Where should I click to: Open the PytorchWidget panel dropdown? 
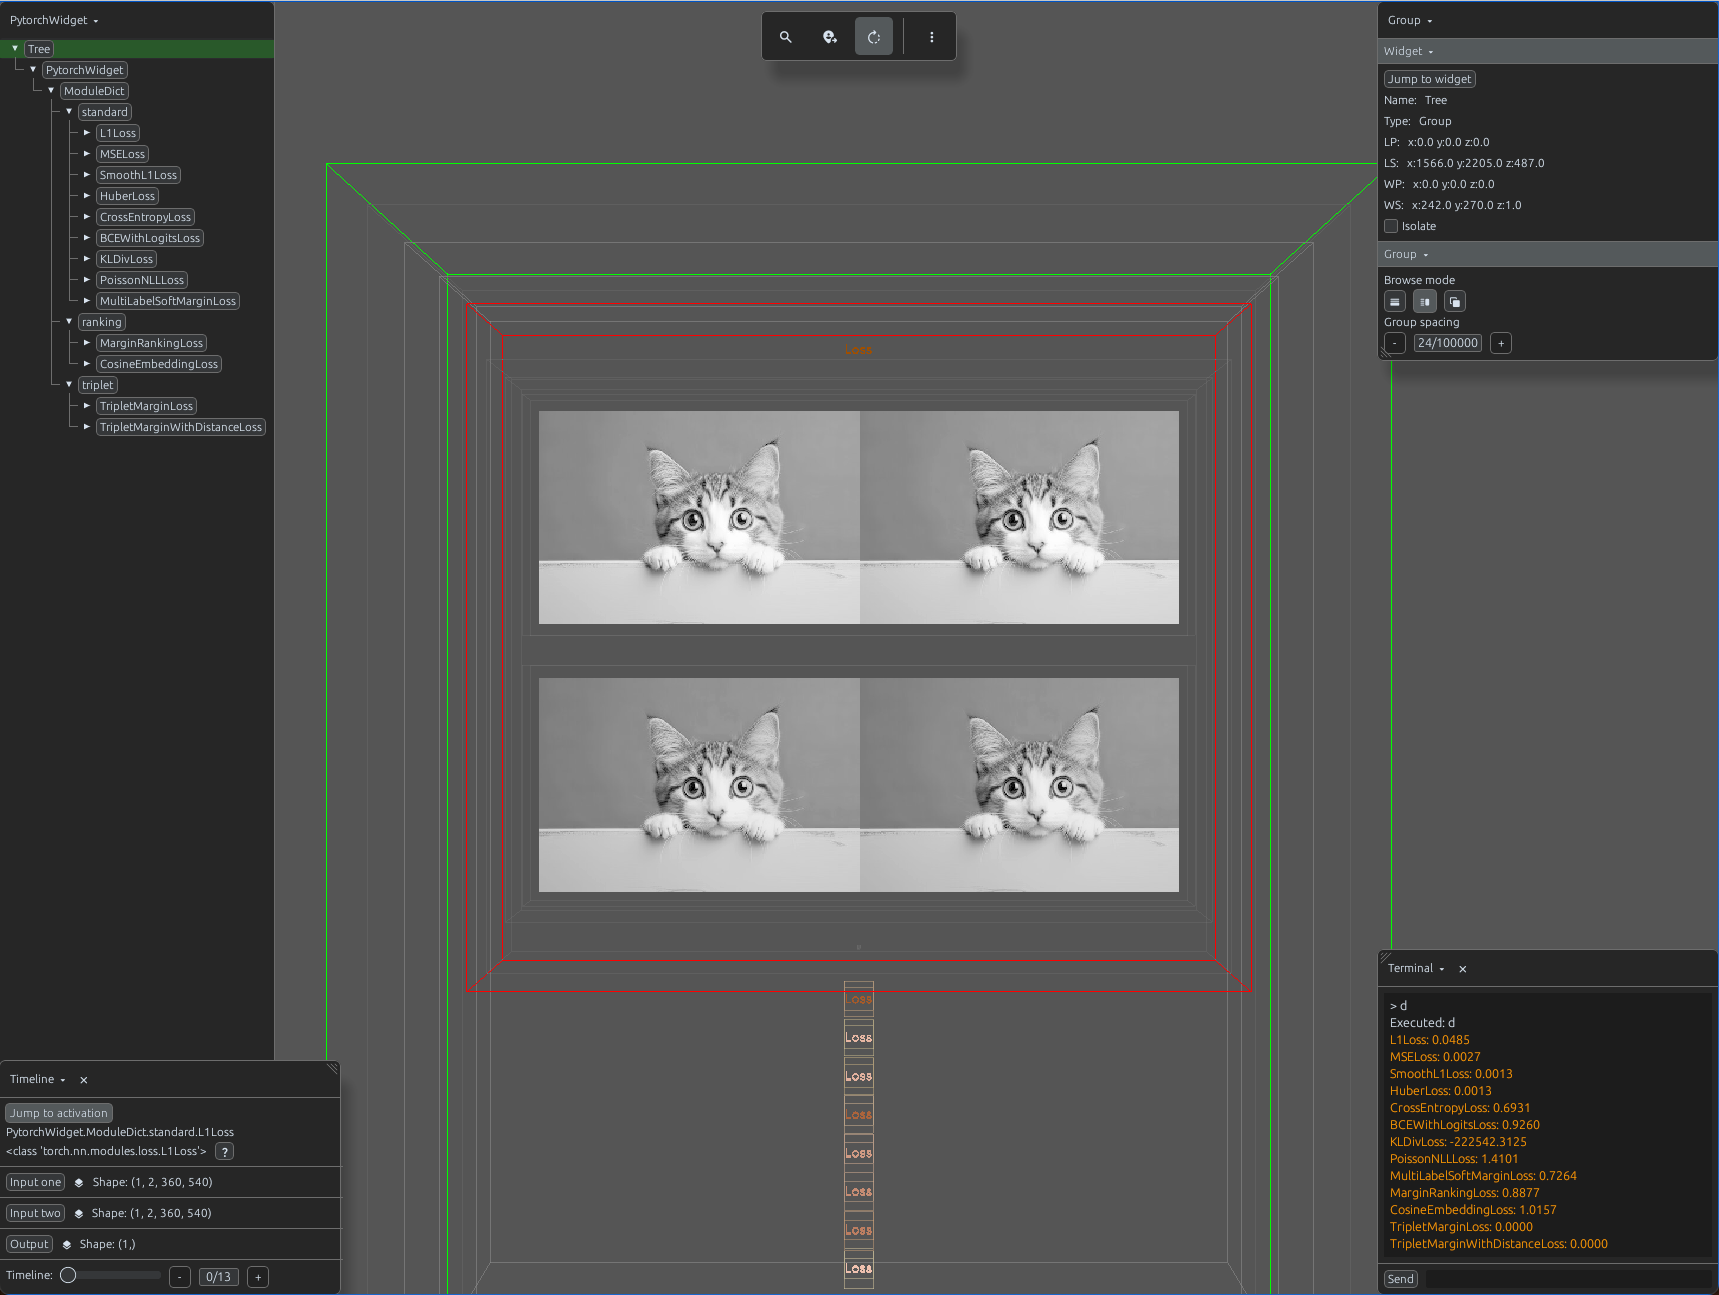(54, 20)
